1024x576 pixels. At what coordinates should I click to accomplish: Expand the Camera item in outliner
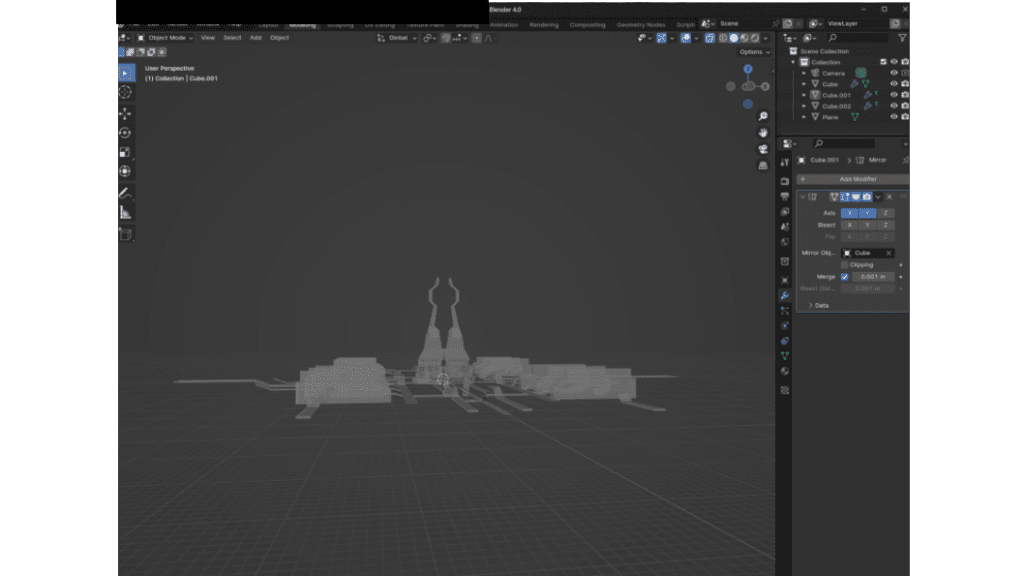804,73
